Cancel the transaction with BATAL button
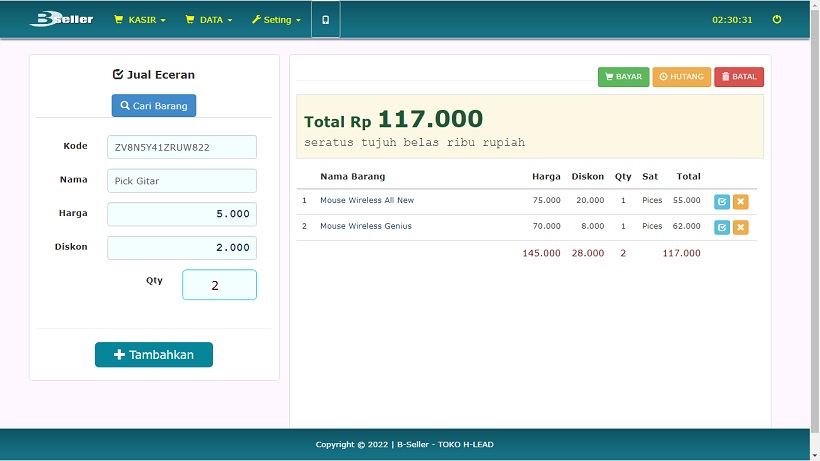The image size is (820, 461). (x=739, y=77)
